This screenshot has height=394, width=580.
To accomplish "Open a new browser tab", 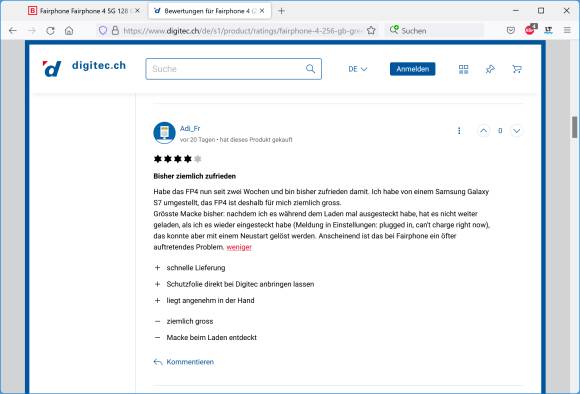I will [x=281, y=11].
